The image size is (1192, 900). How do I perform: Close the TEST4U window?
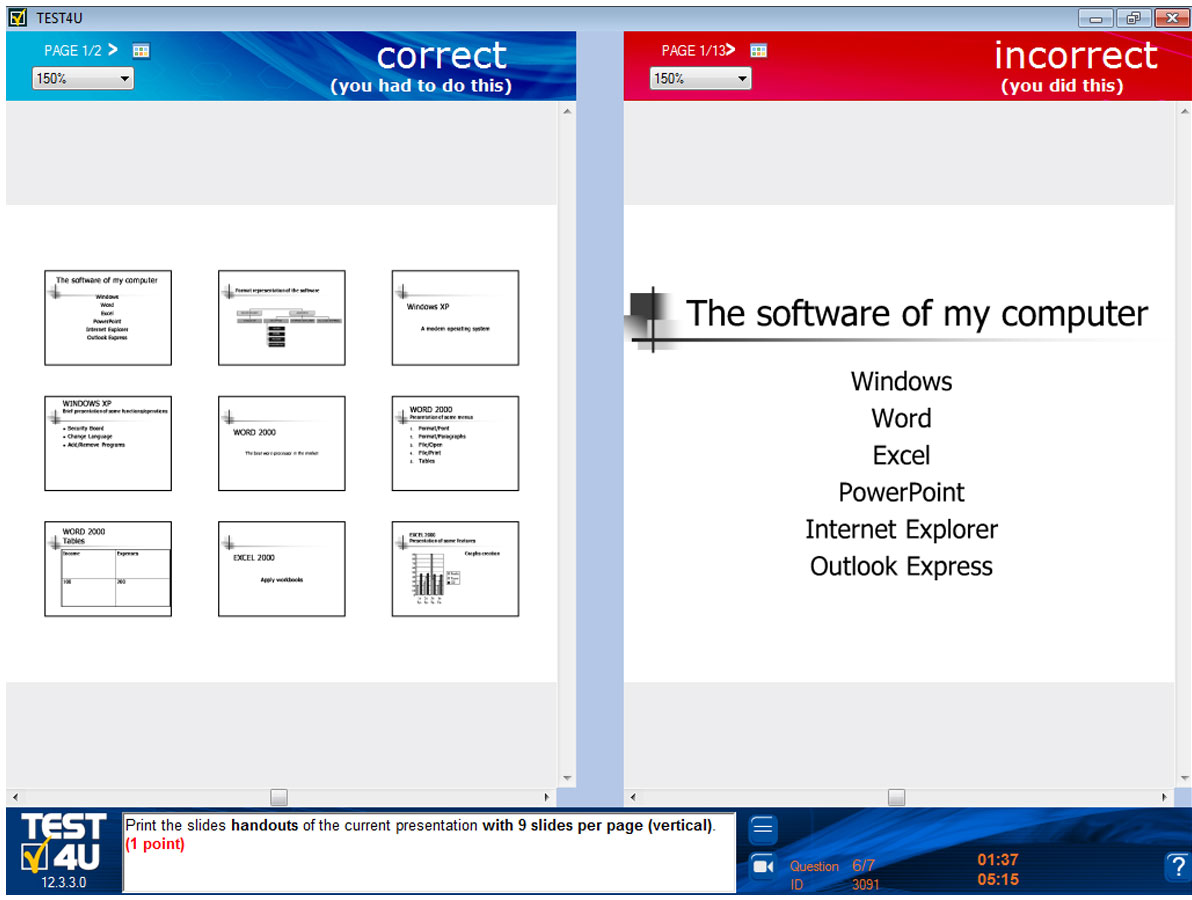[x=1171, y=18]
